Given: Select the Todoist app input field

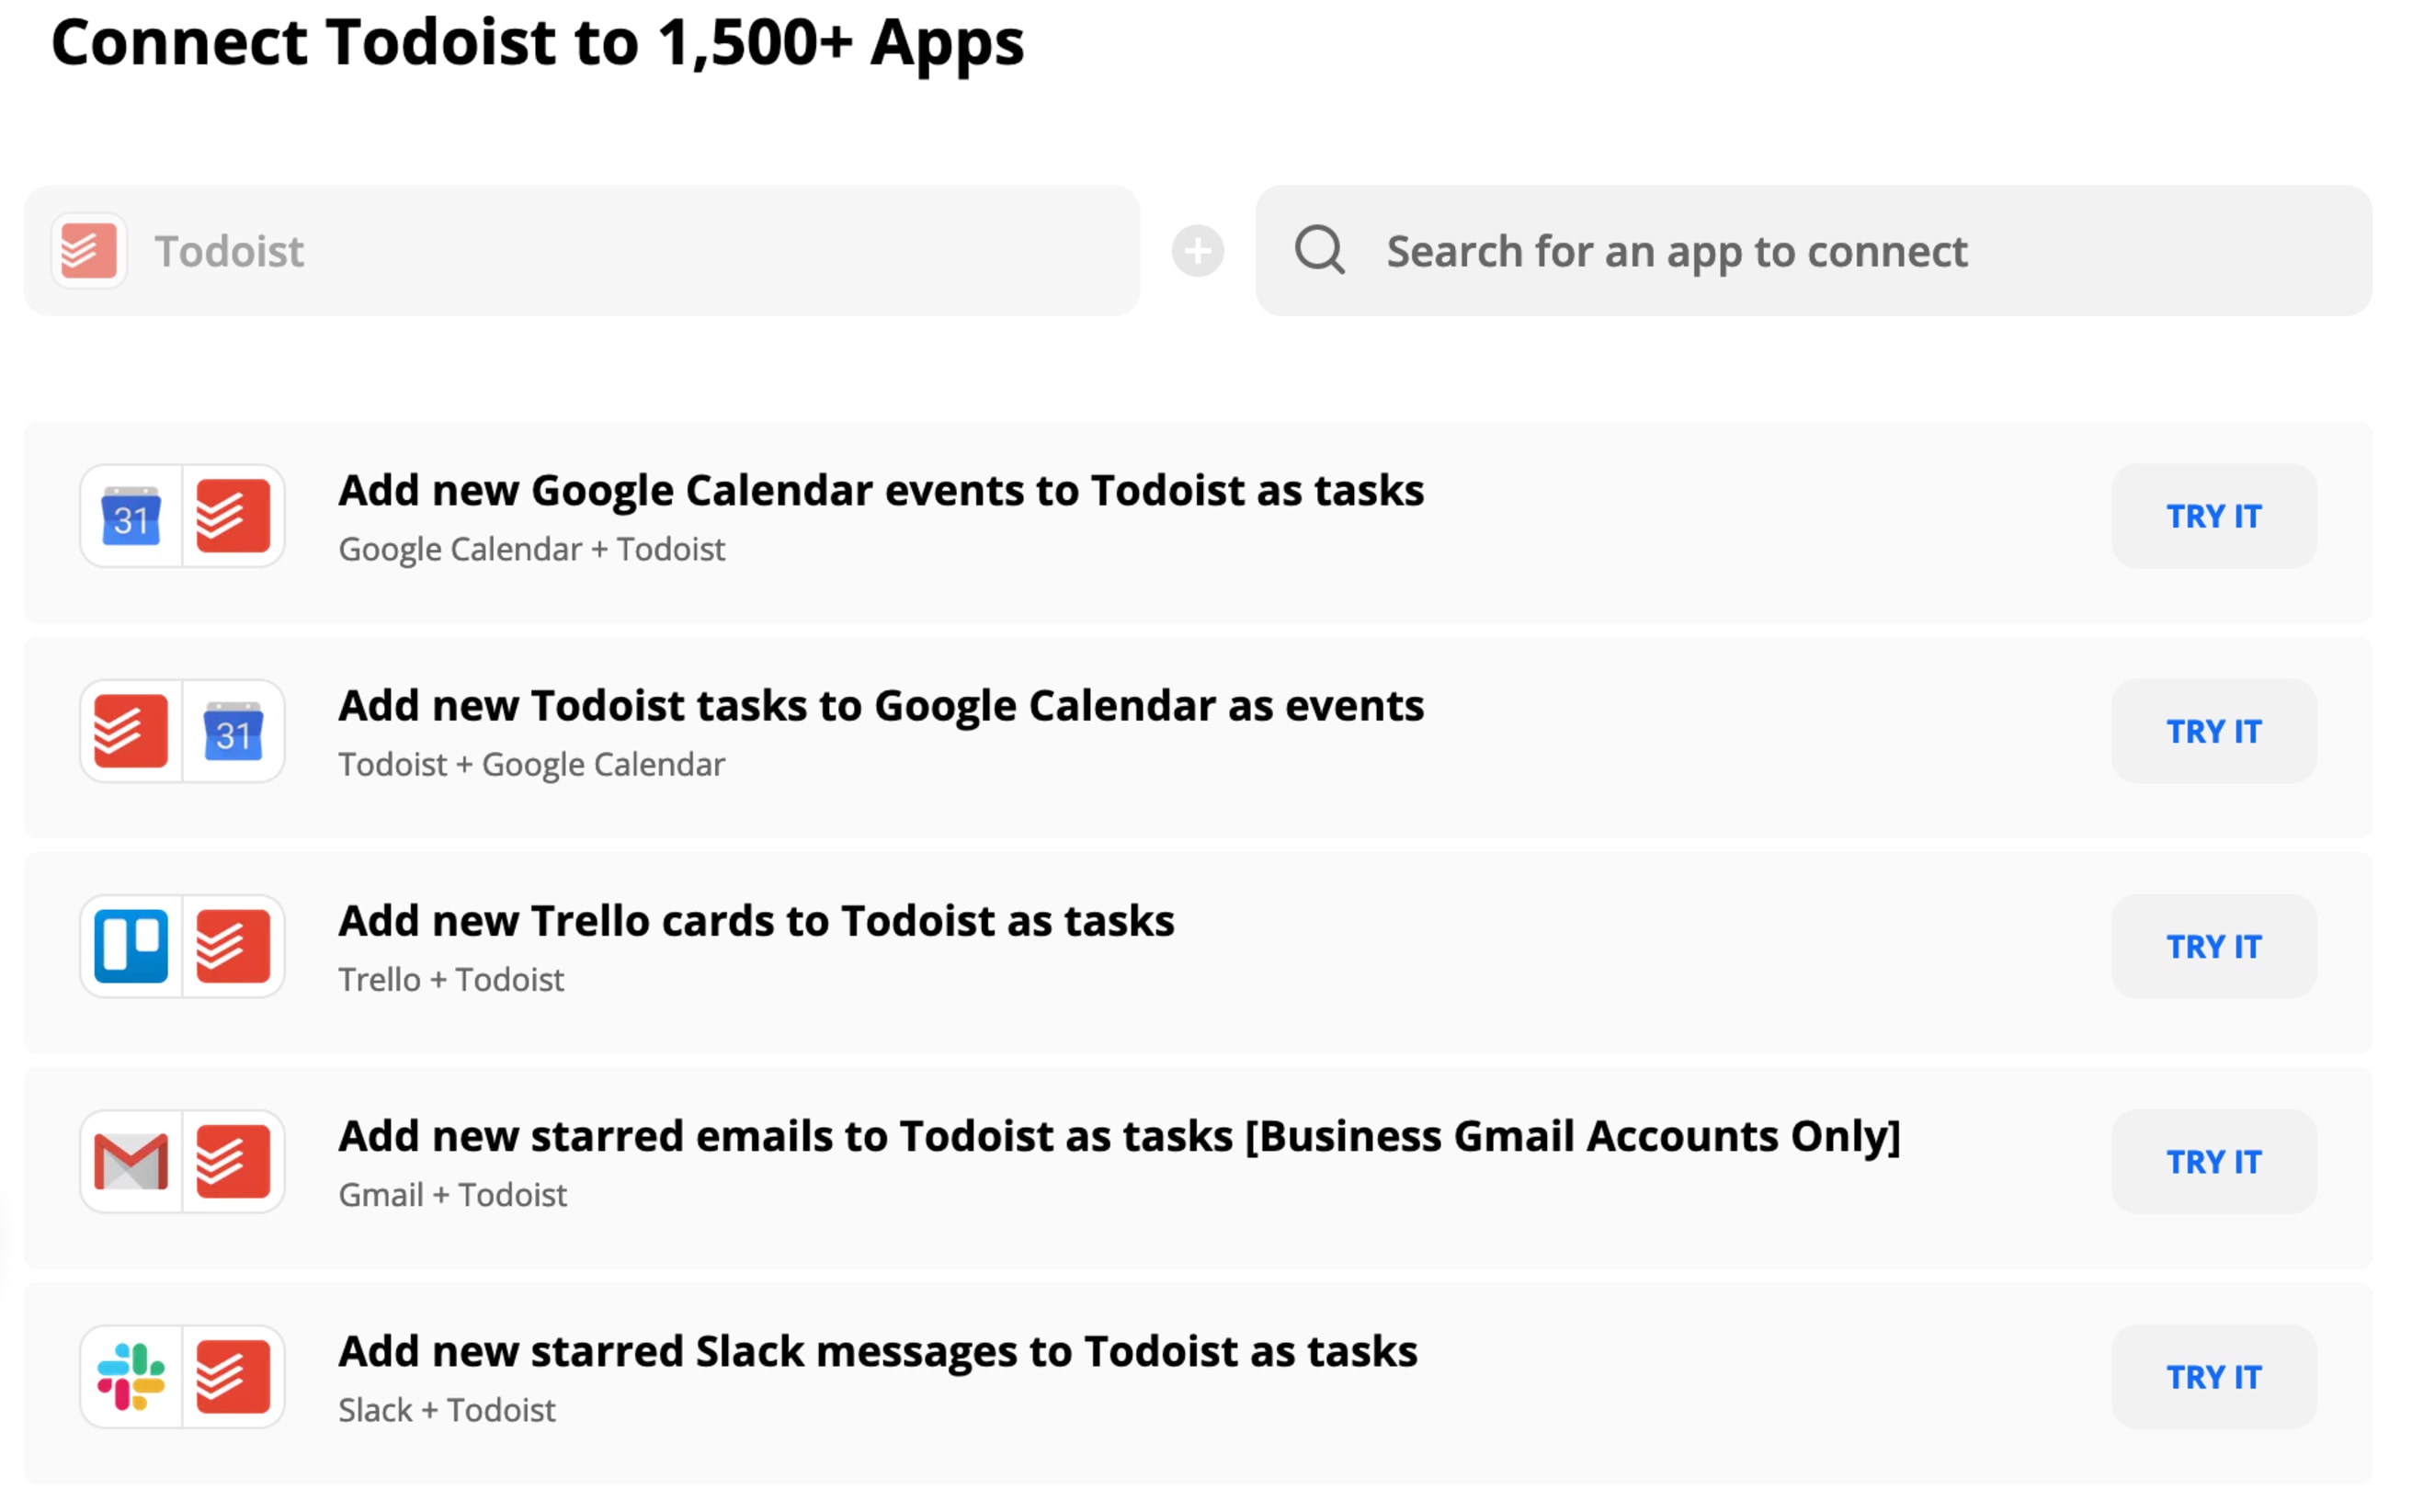Looking at the screenshot, I should [581, 250].
